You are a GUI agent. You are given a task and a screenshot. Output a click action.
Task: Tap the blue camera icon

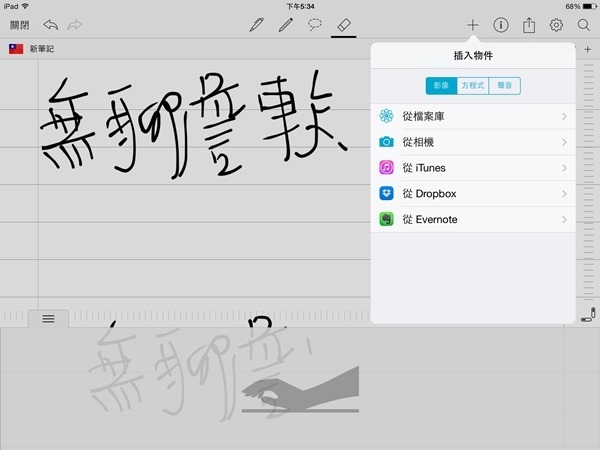point(386,142)
